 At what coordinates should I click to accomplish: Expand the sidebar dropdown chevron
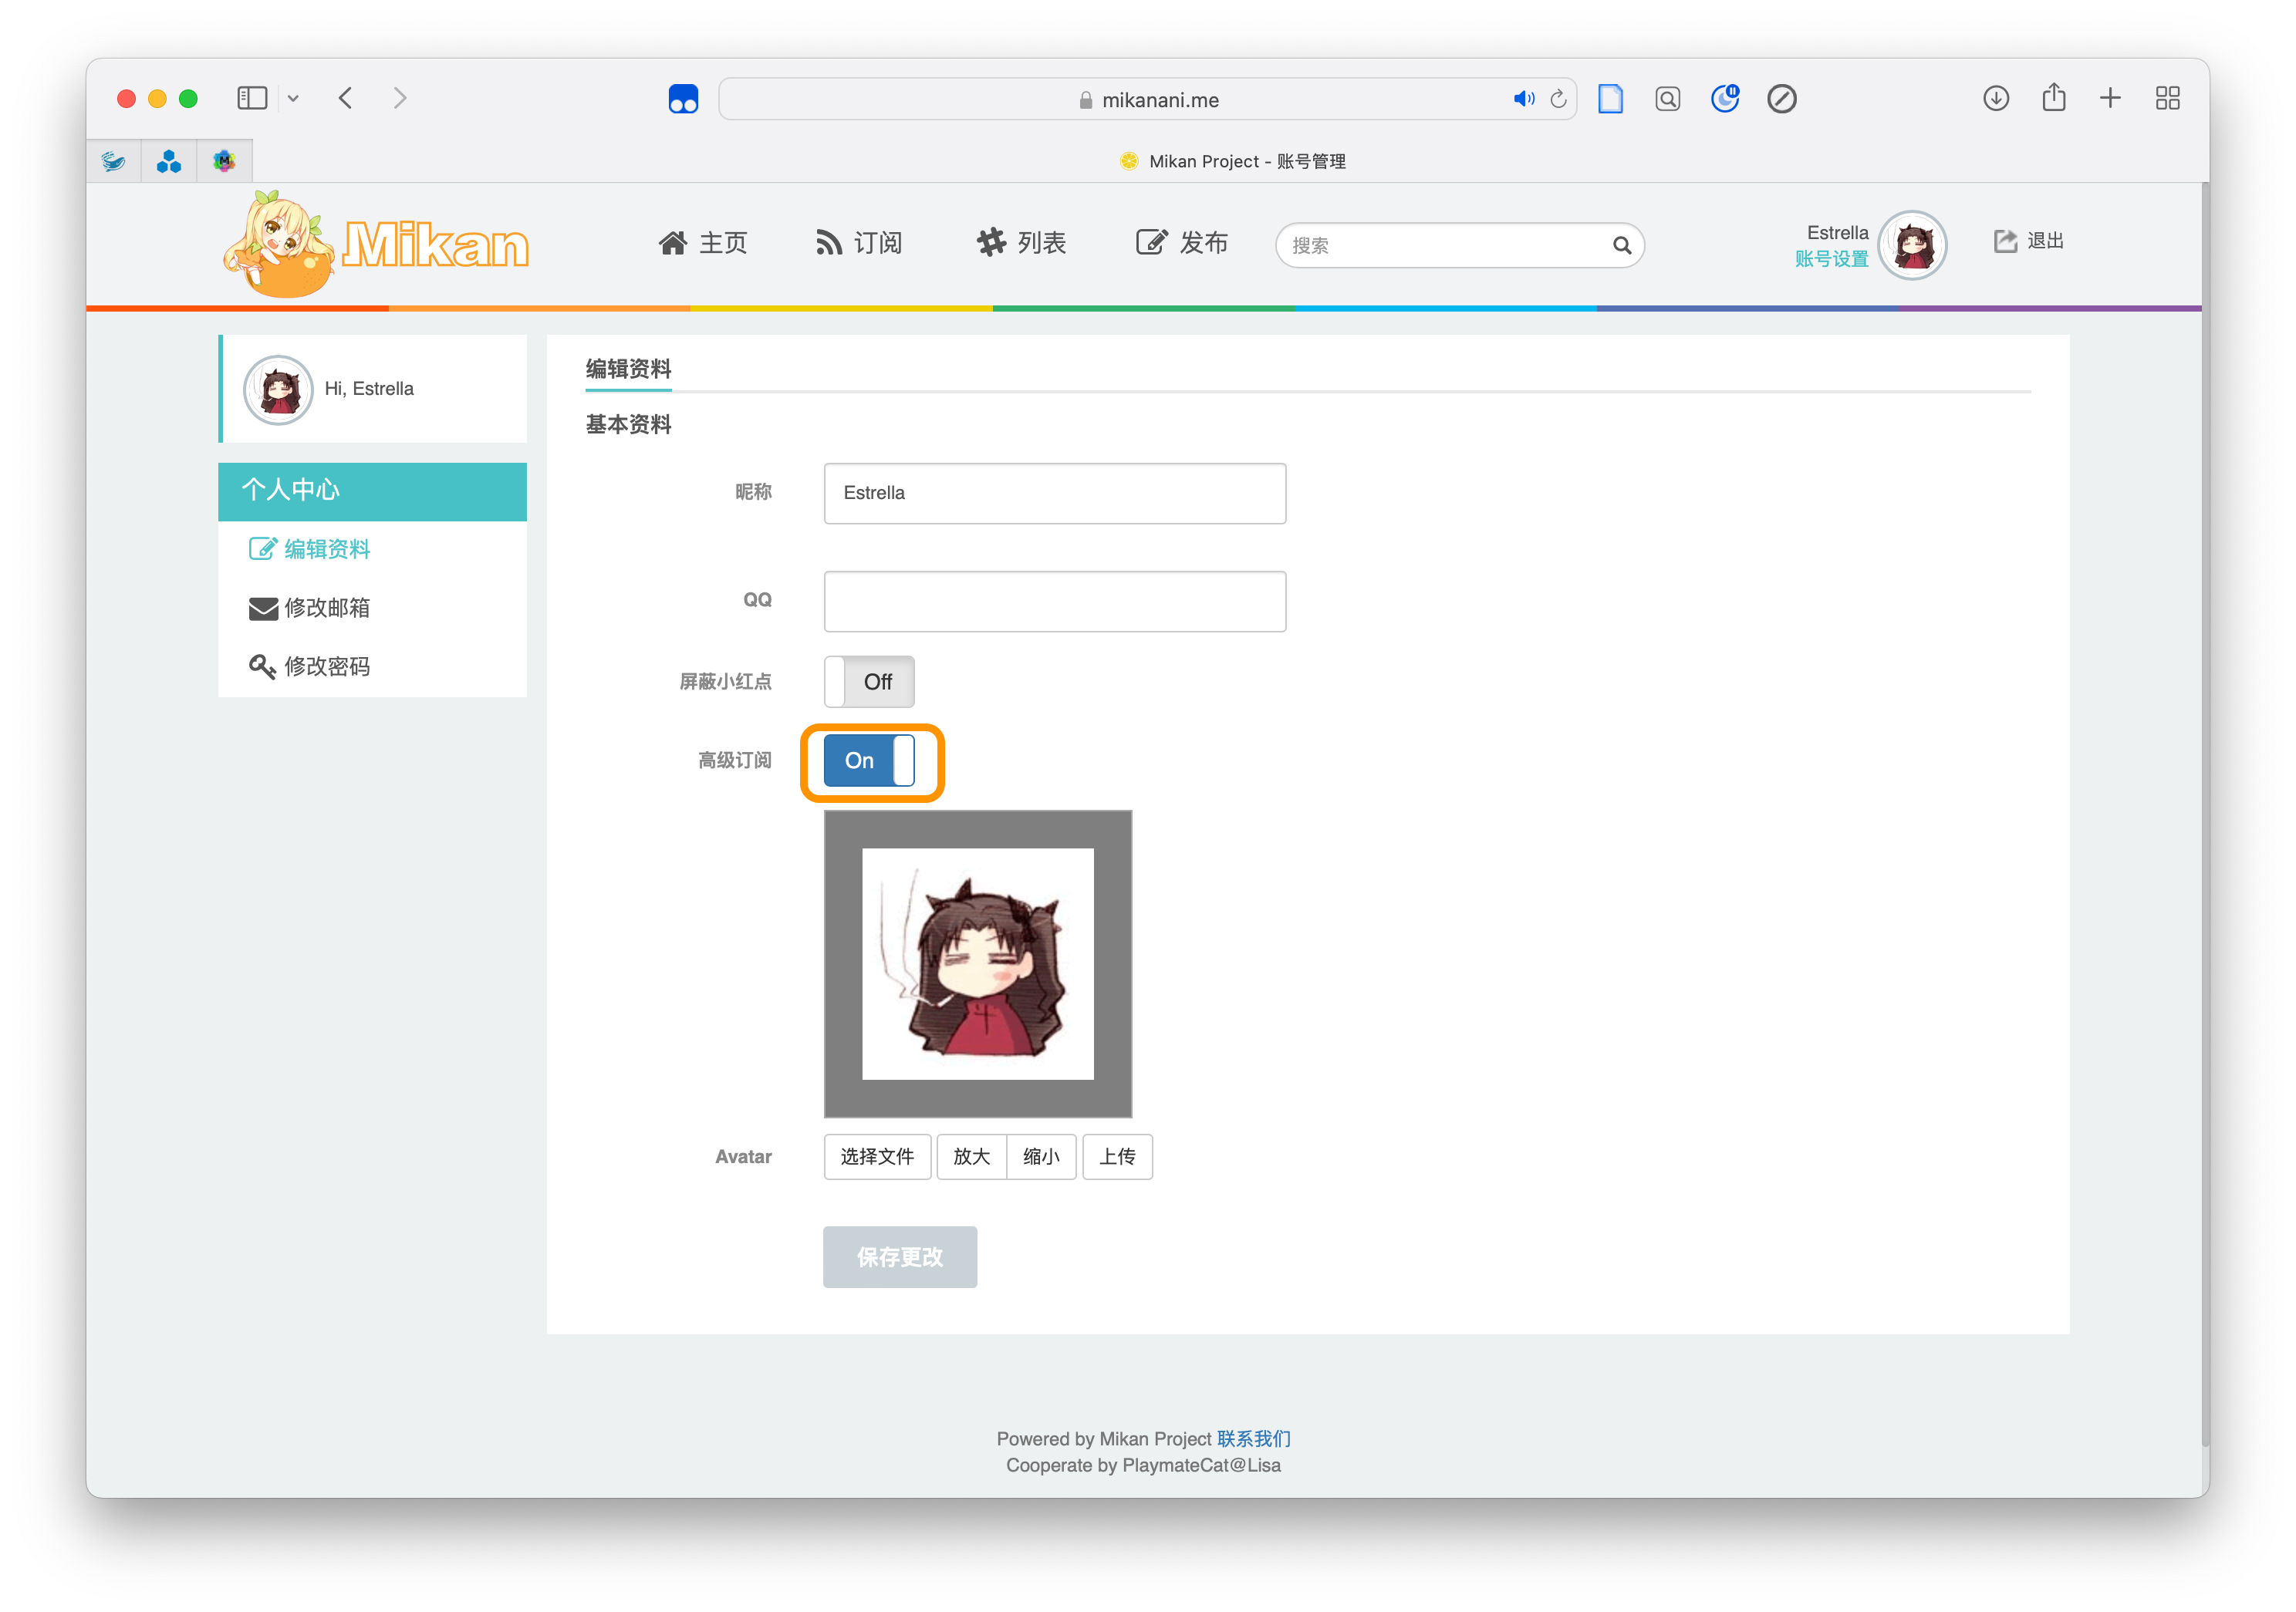(293, 99)
